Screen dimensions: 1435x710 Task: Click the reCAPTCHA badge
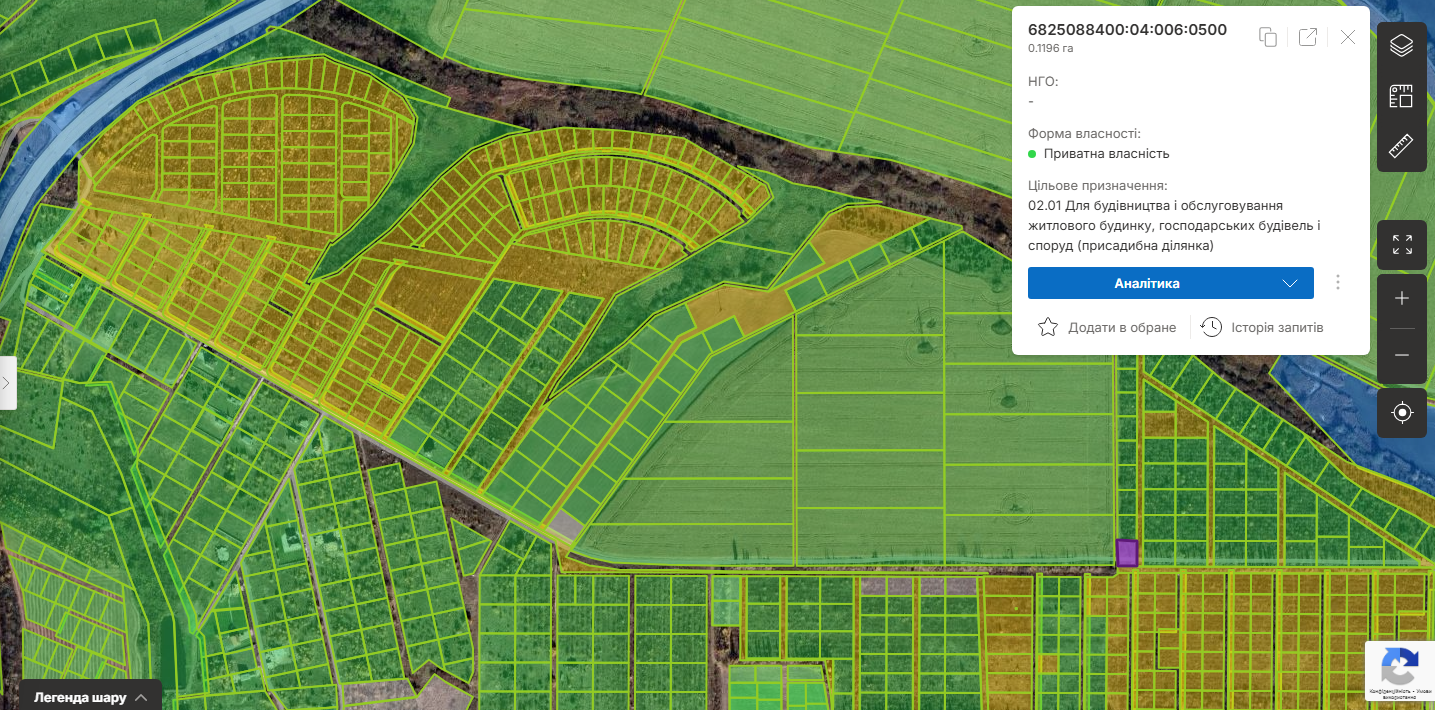(1399, 667)
